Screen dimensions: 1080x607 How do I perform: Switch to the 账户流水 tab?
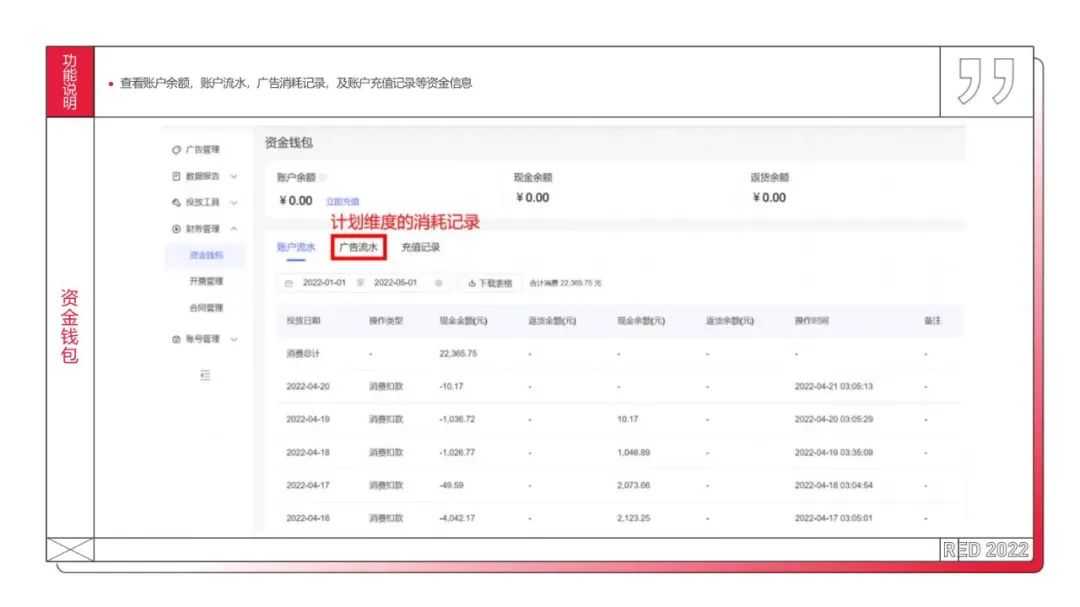[296, 247]
